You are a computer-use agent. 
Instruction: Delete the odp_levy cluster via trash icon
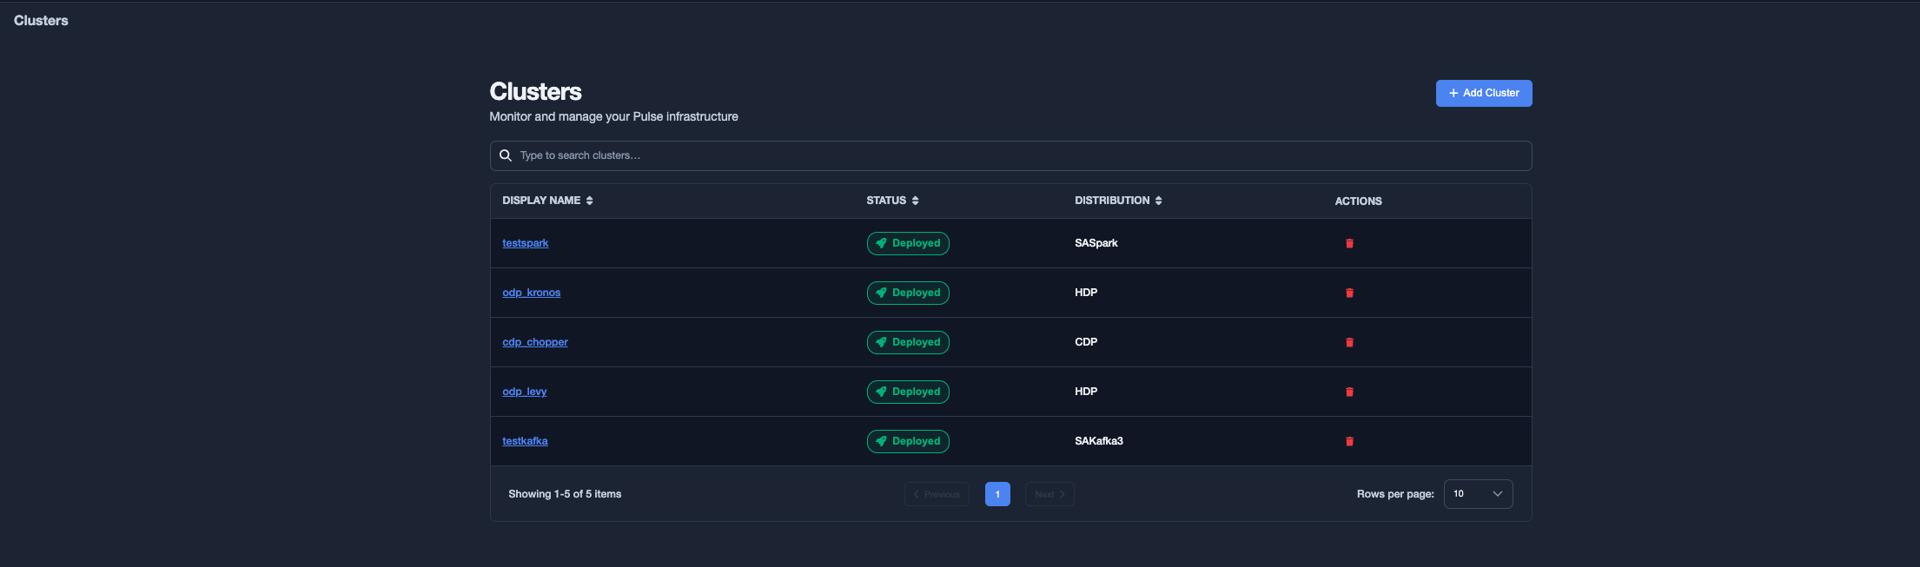(1349, 392)
